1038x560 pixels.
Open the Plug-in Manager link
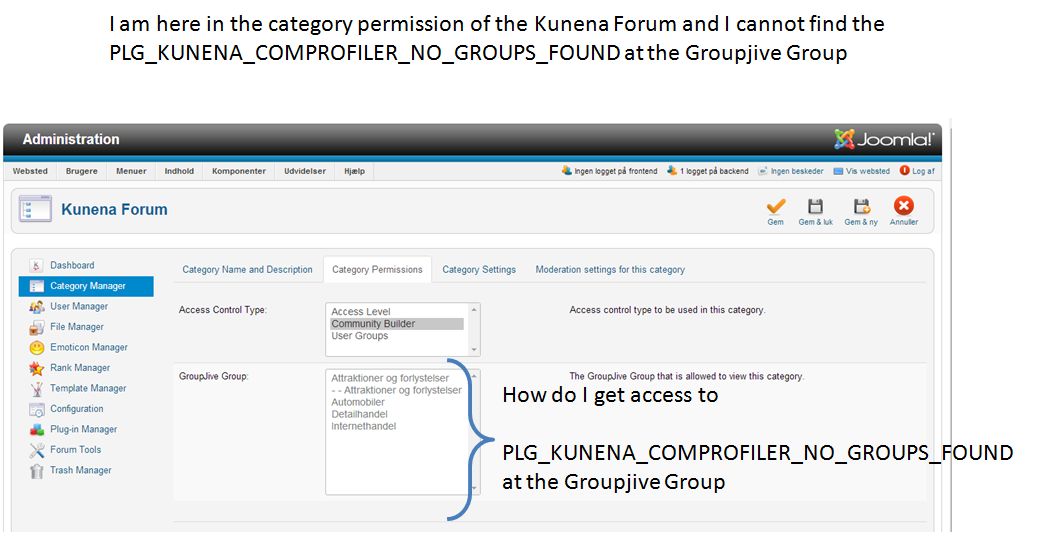[83, 430]
